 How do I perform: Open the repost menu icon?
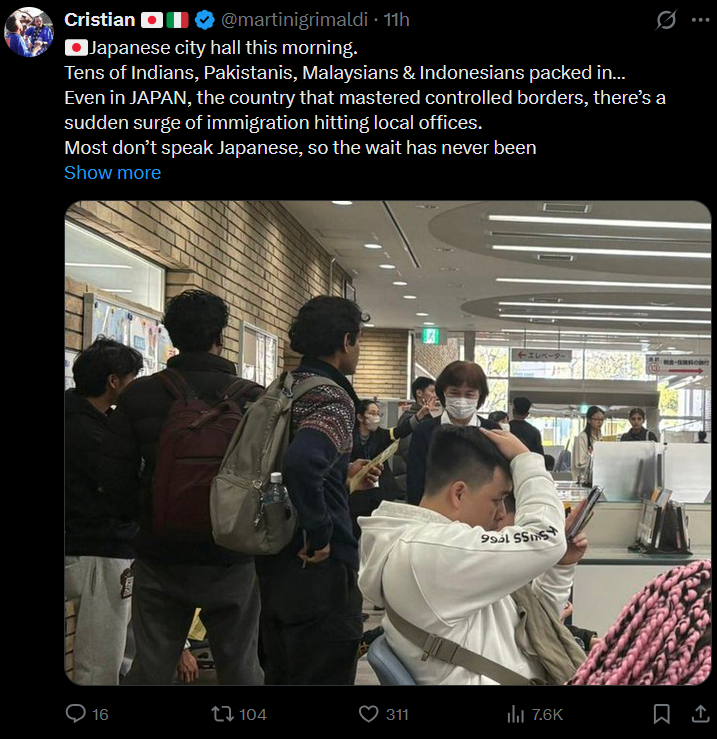222,714
